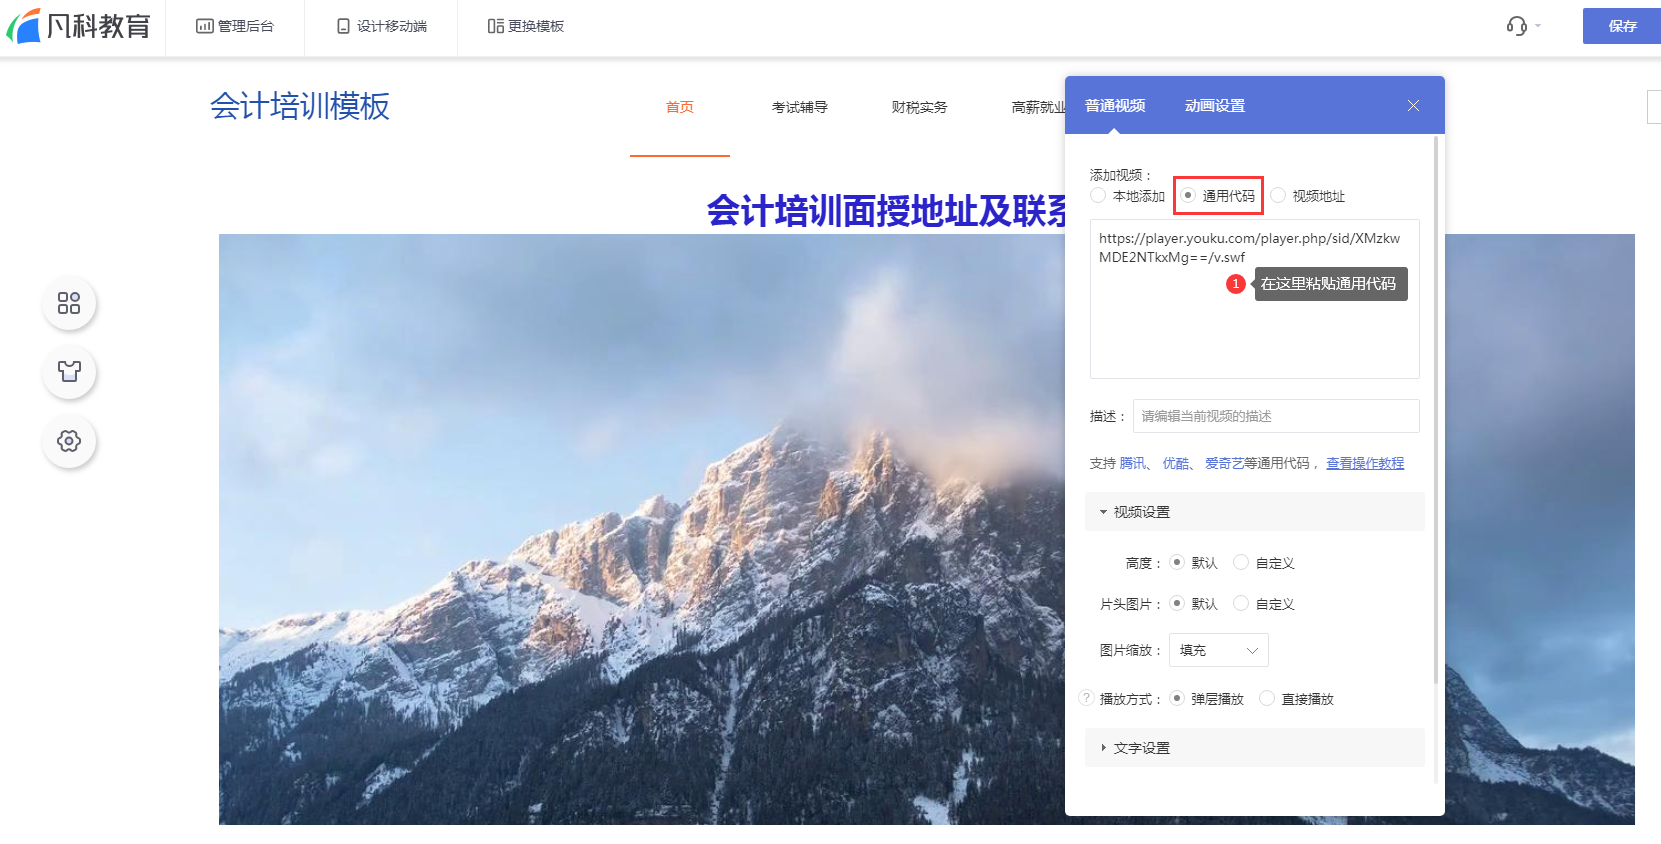Click the 会计培训面授地址 heading text

coord(887,211)
